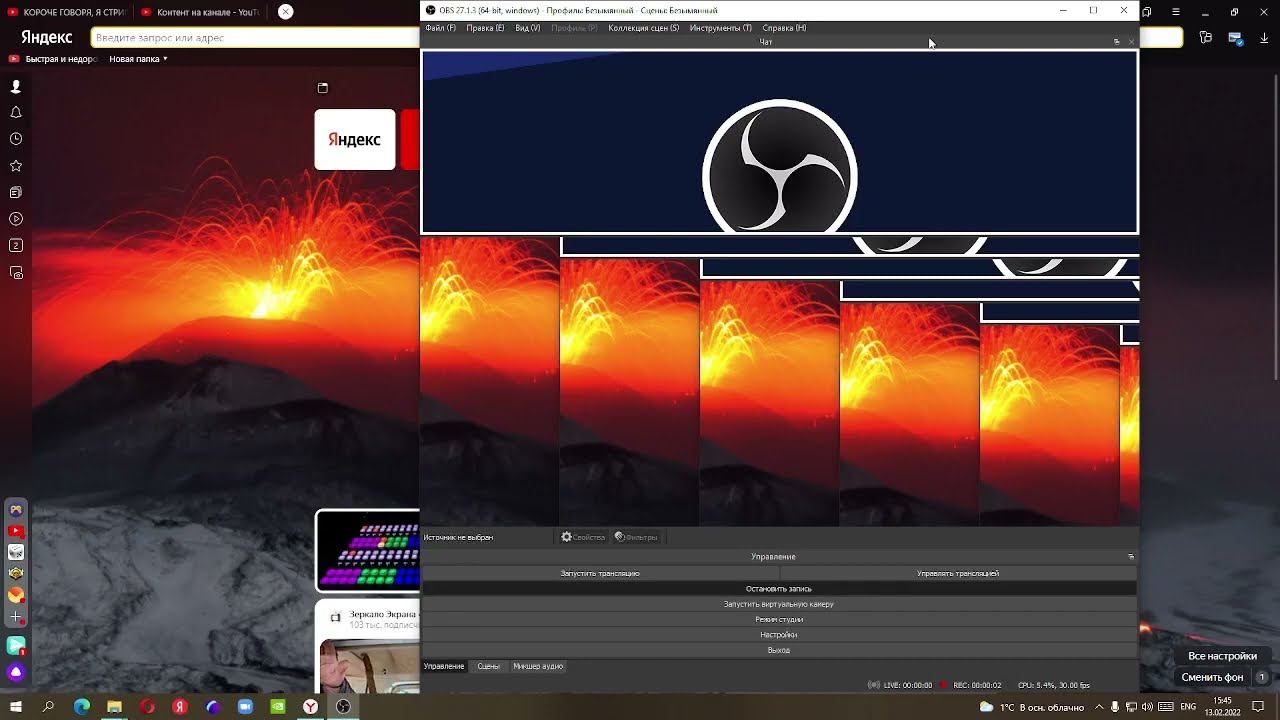Open the video play icon in sidebar
Image resolution: width=1280 pixels, height=720 pixels.
click(x=16, y=219)
